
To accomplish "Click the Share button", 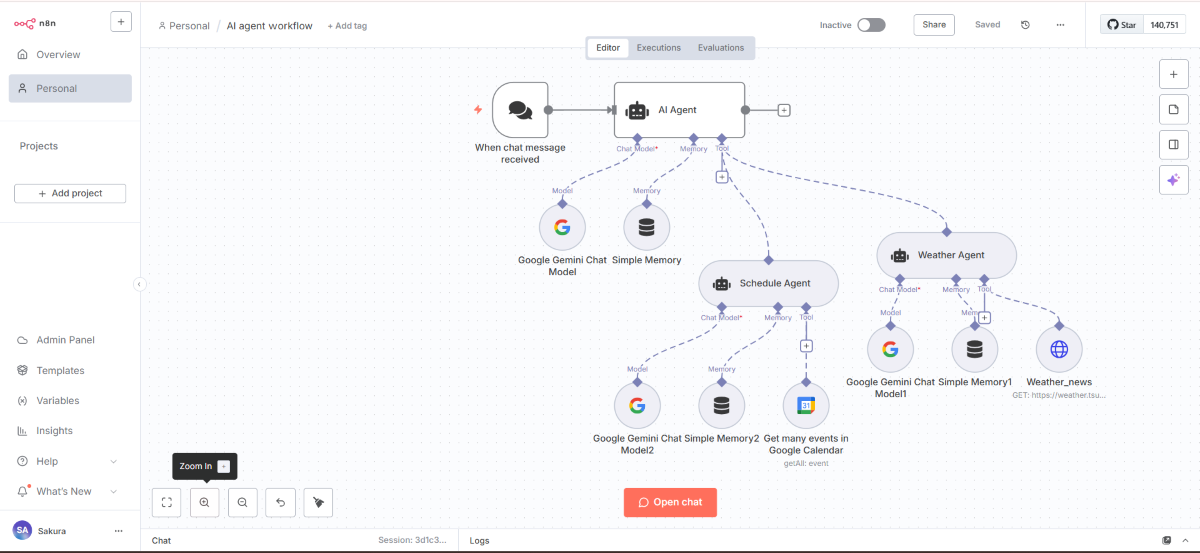I will pos(933,25).
